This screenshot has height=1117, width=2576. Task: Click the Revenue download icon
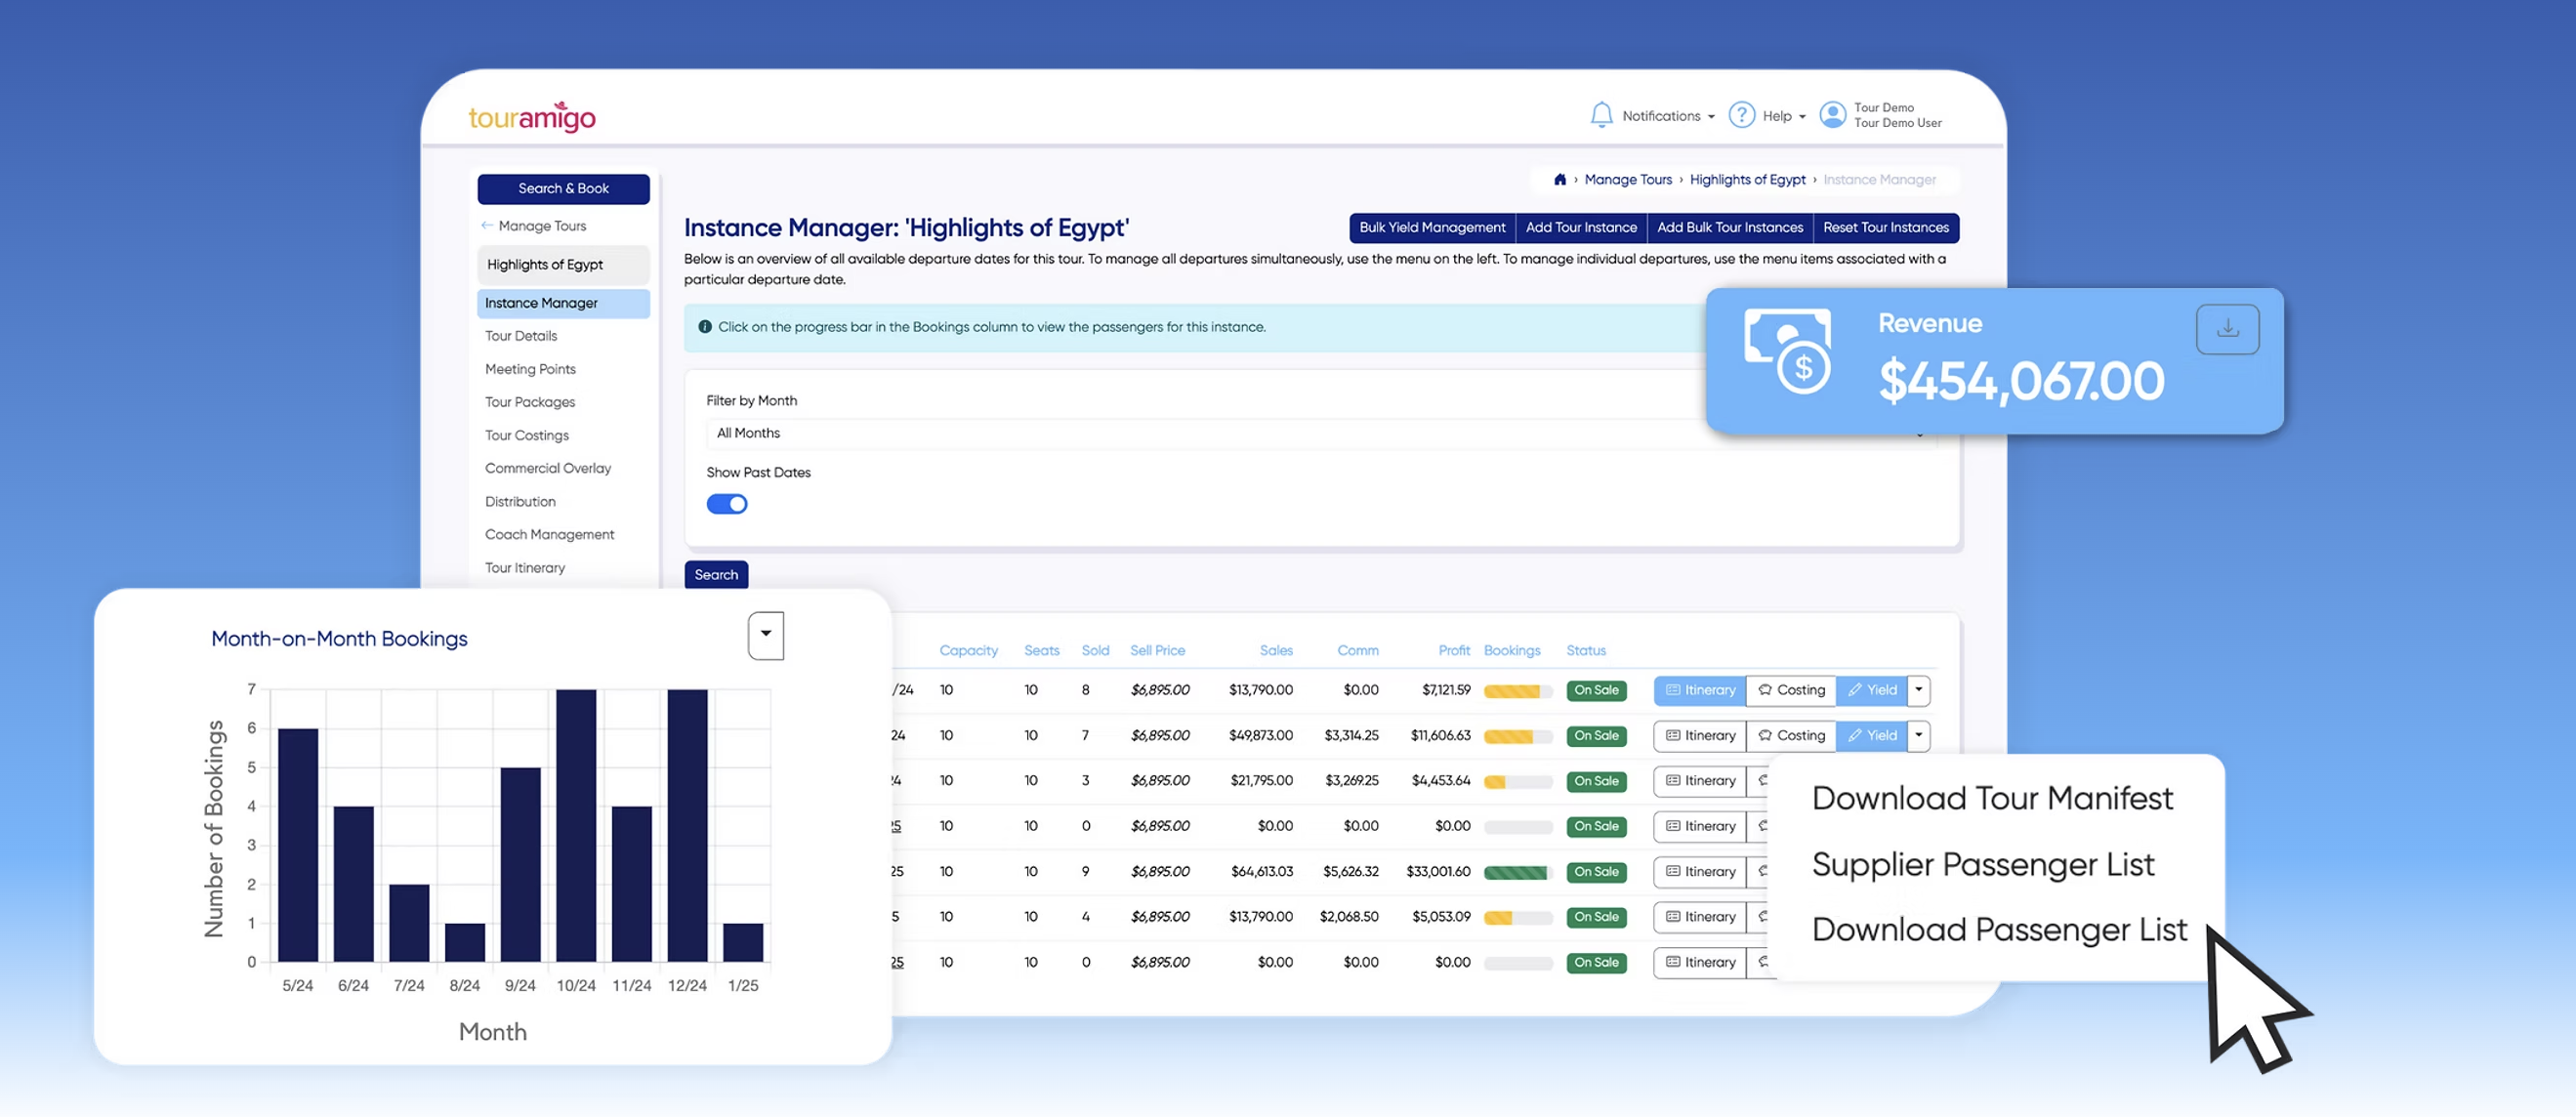tap(2226, 329)
